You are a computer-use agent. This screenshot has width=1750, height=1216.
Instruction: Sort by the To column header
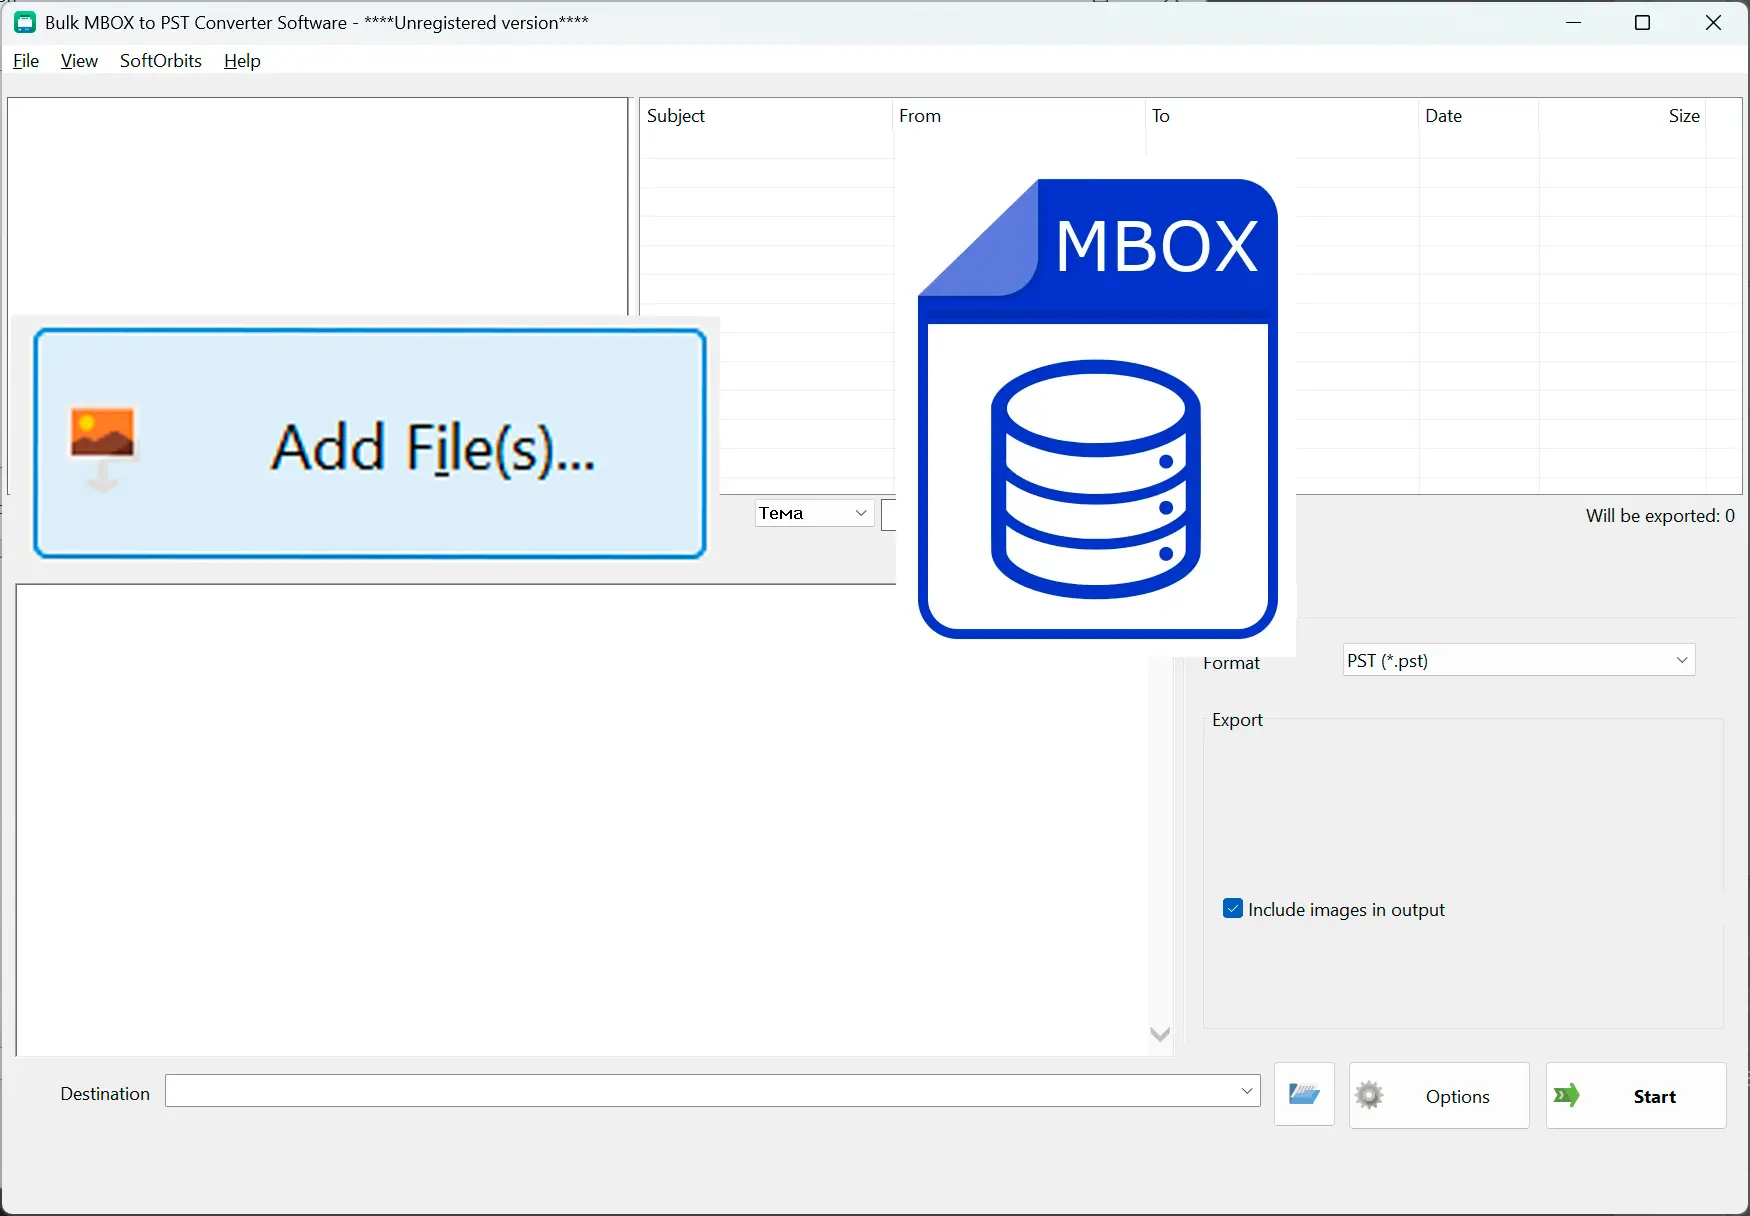coord(1281,116)
